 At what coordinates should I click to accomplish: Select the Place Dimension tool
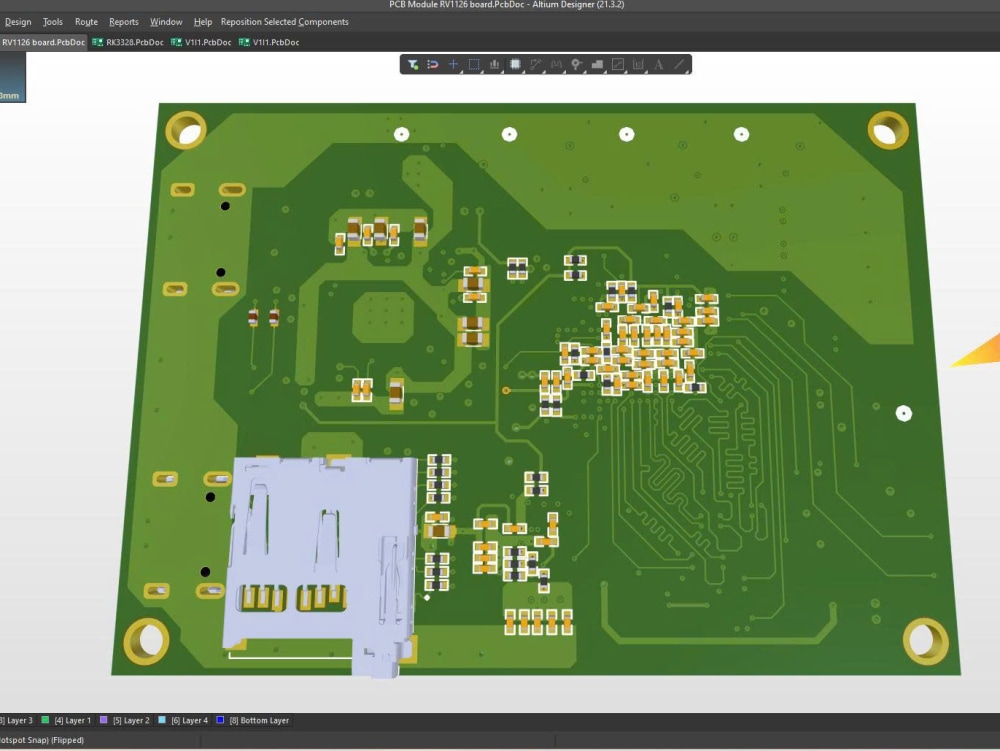638,64
